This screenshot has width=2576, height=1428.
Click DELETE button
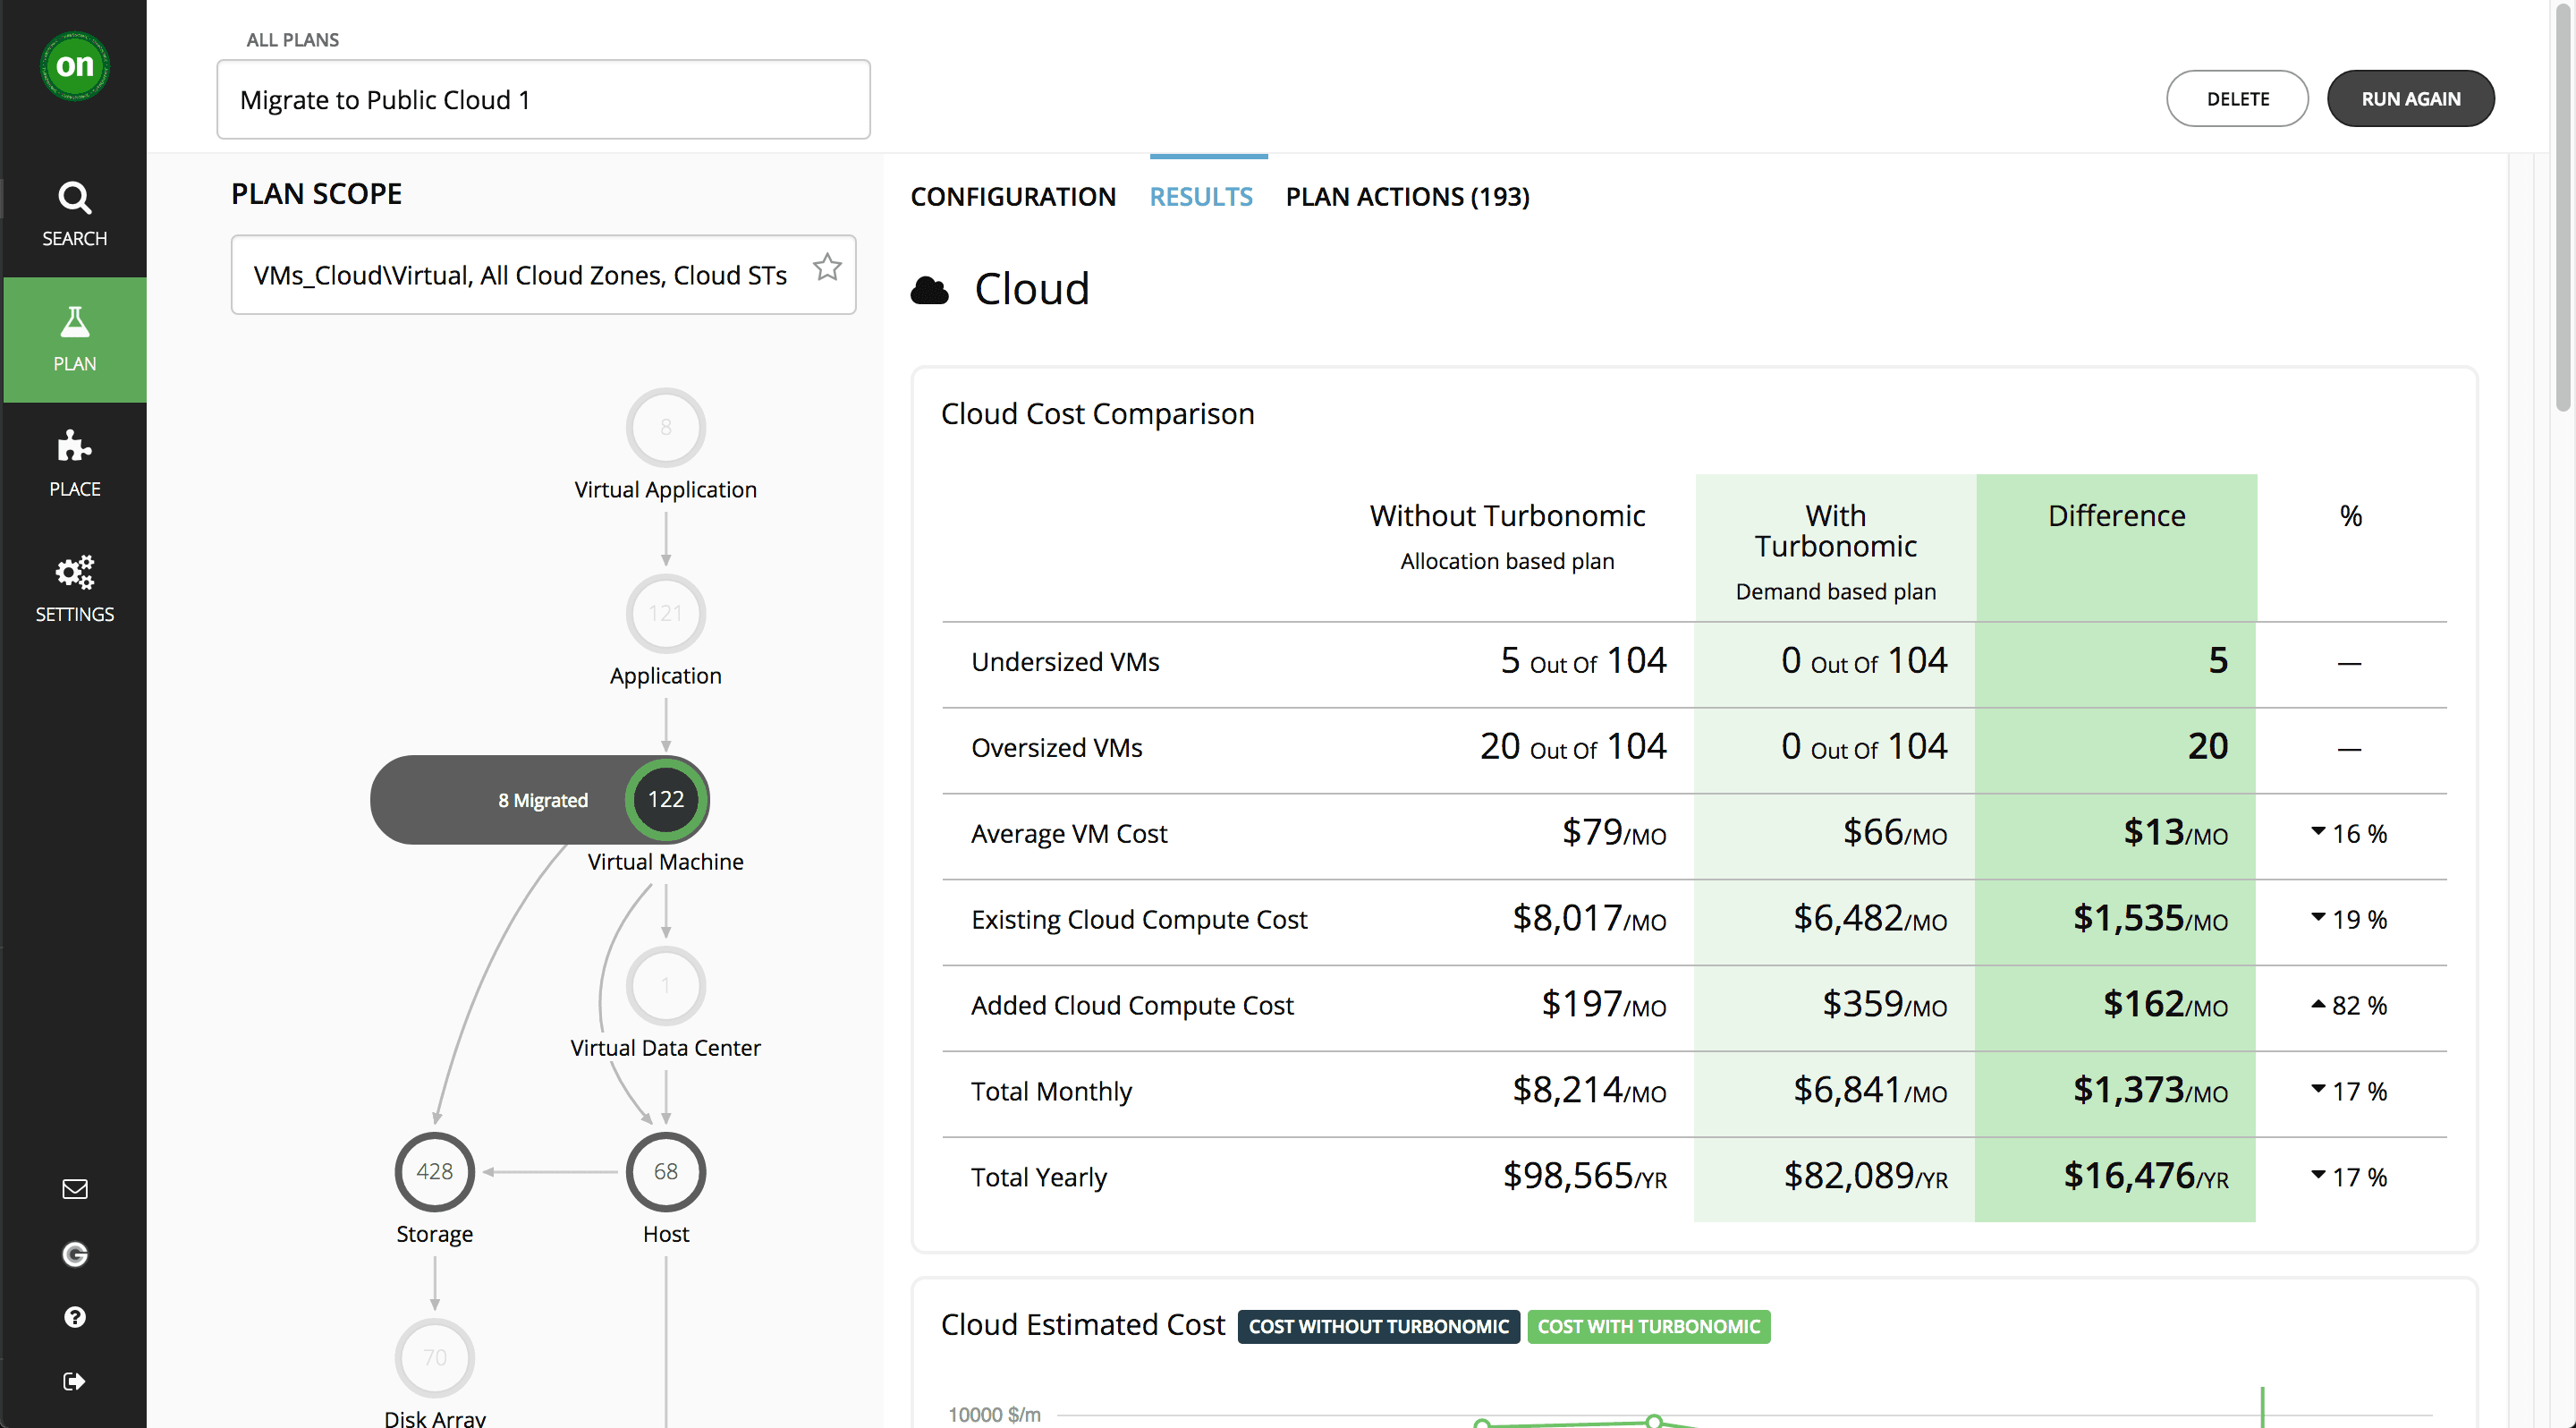pyautogui.click(x=2239, y=98)
